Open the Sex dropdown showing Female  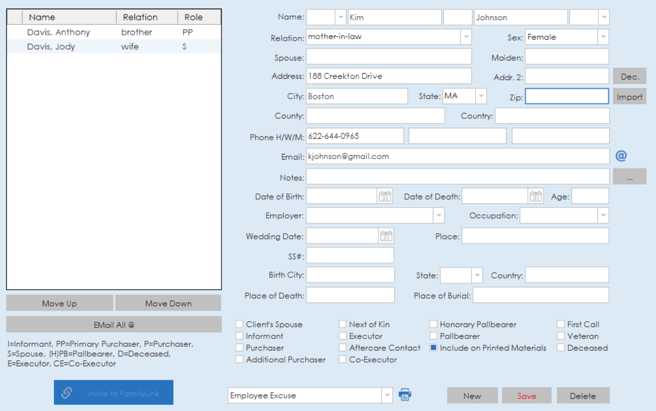click(x=602, y=37)
